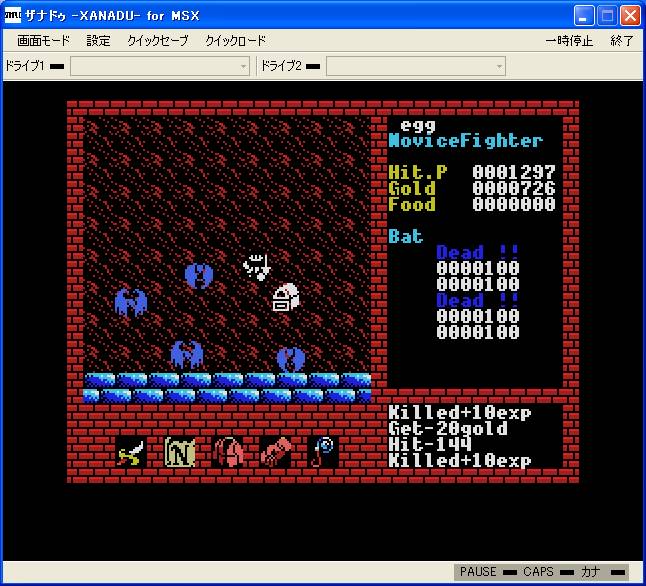Screen dimensions: 646x586
Task: Open the 設定 menu
Action: (x=98, y=40)
